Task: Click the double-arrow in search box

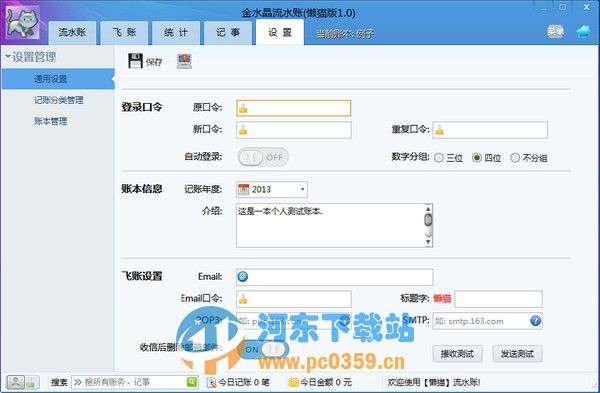Action: (x=78, y=382)
